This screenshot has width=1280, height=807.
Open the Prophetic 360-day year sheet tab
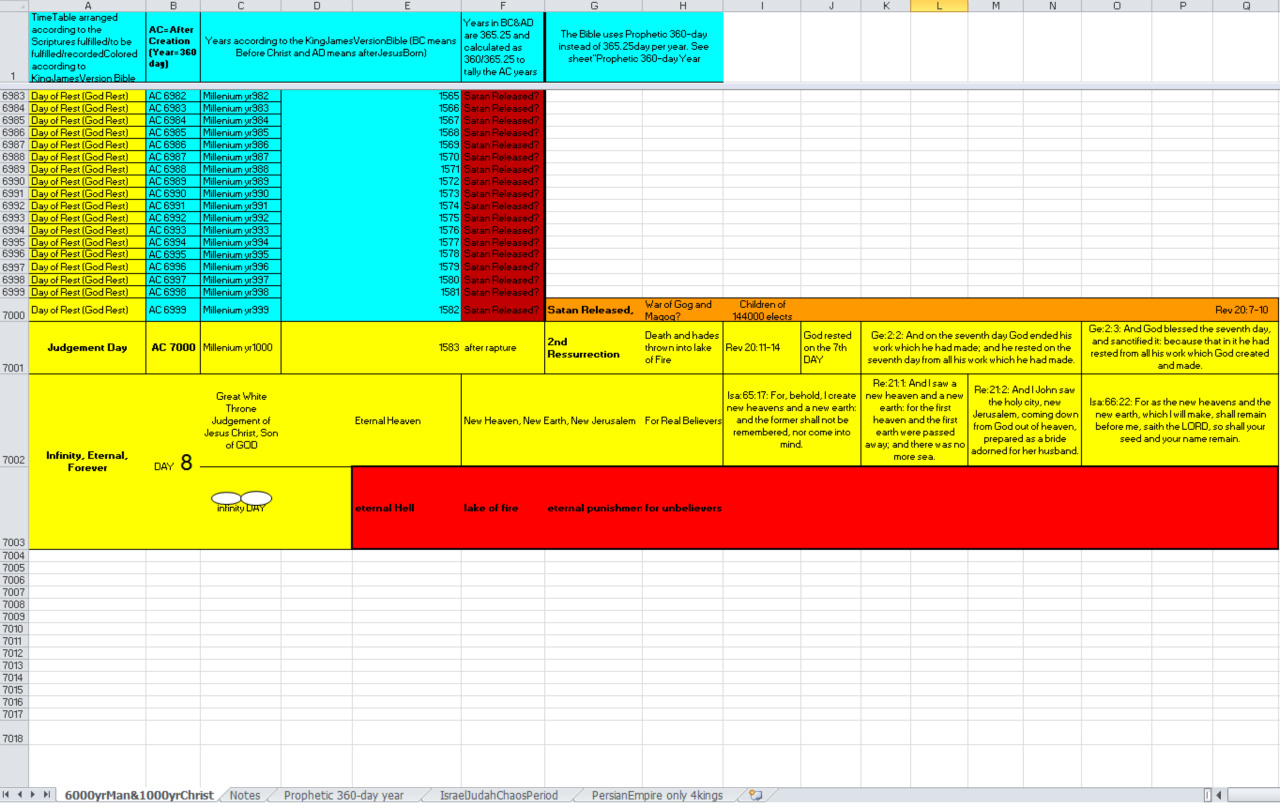pyautogui.click(x=344, y=795)
